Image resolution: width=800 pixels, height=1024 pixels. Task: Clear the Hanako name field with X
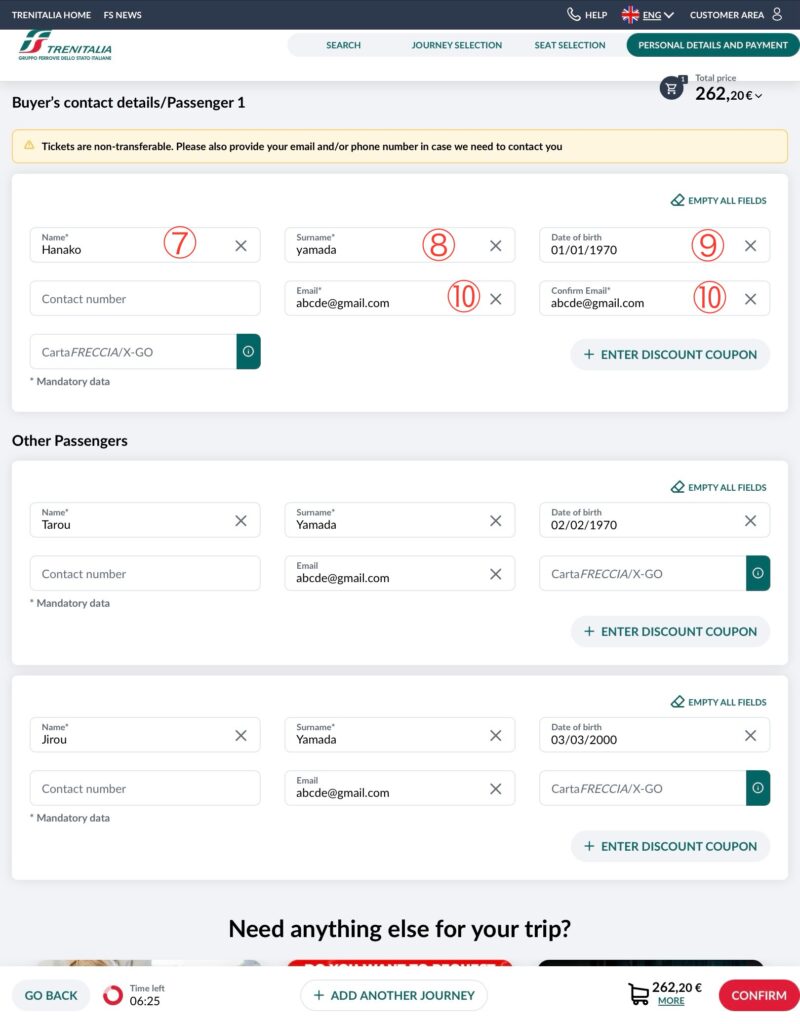pyautogui.click(x=241, y=245)
